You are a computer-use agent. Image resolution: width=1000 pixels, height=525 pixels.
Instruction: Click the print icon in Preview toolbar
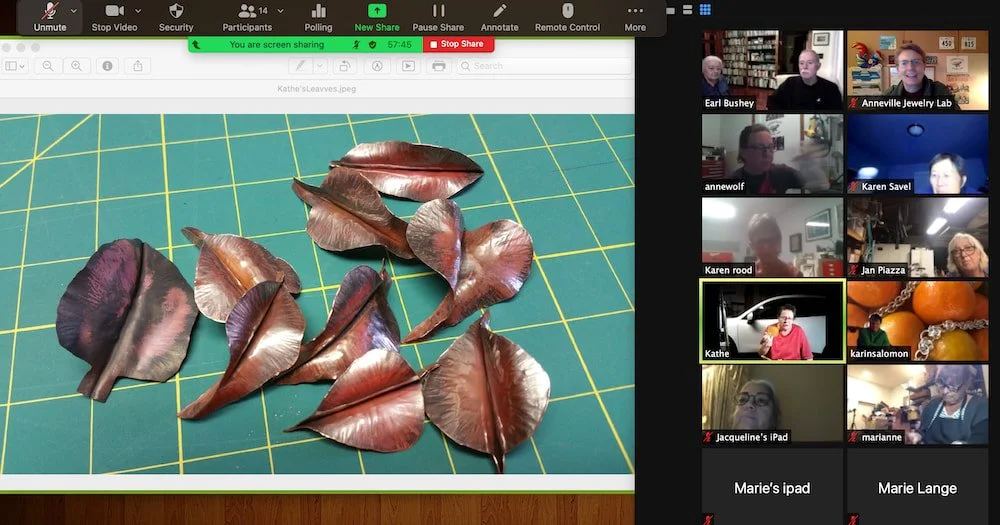tap(439, 66)
